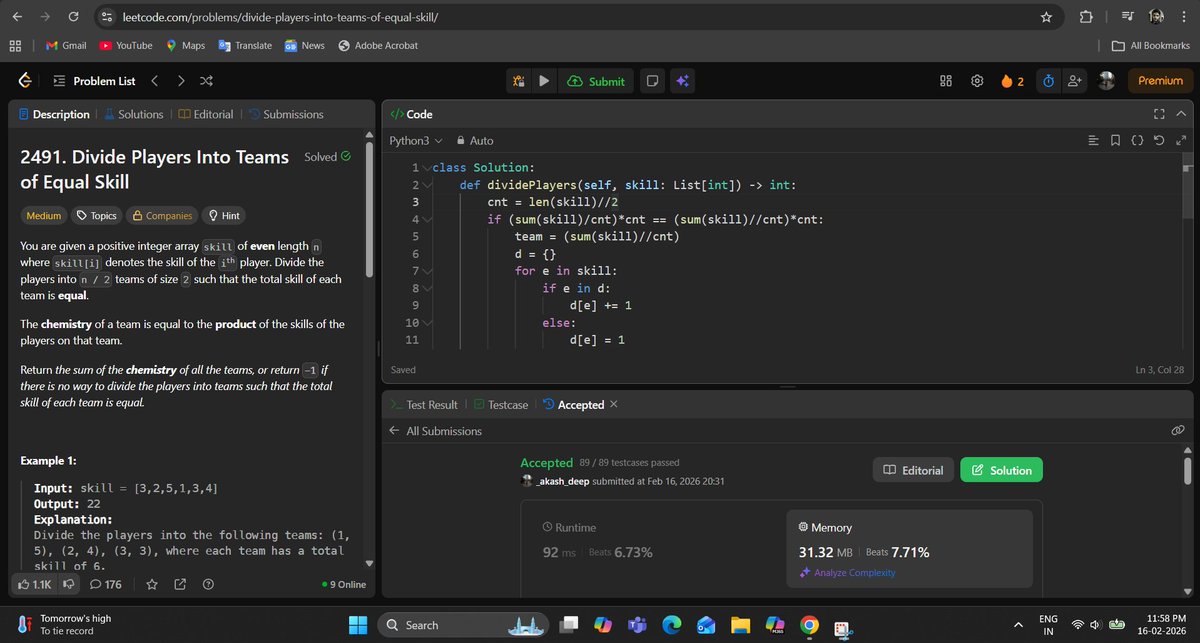Fold code at line 1 class Solution
The image size is (1200, 643).
click(428, 167)
